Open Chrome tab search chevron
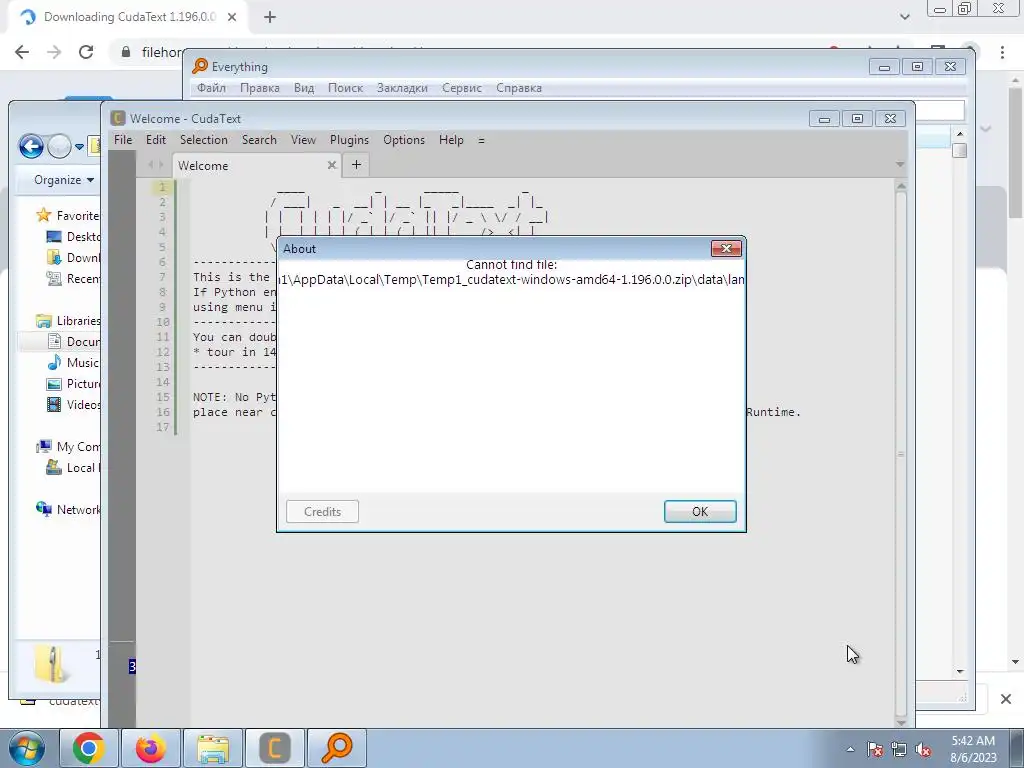The image size is (1024, 768). click(904, 17)
